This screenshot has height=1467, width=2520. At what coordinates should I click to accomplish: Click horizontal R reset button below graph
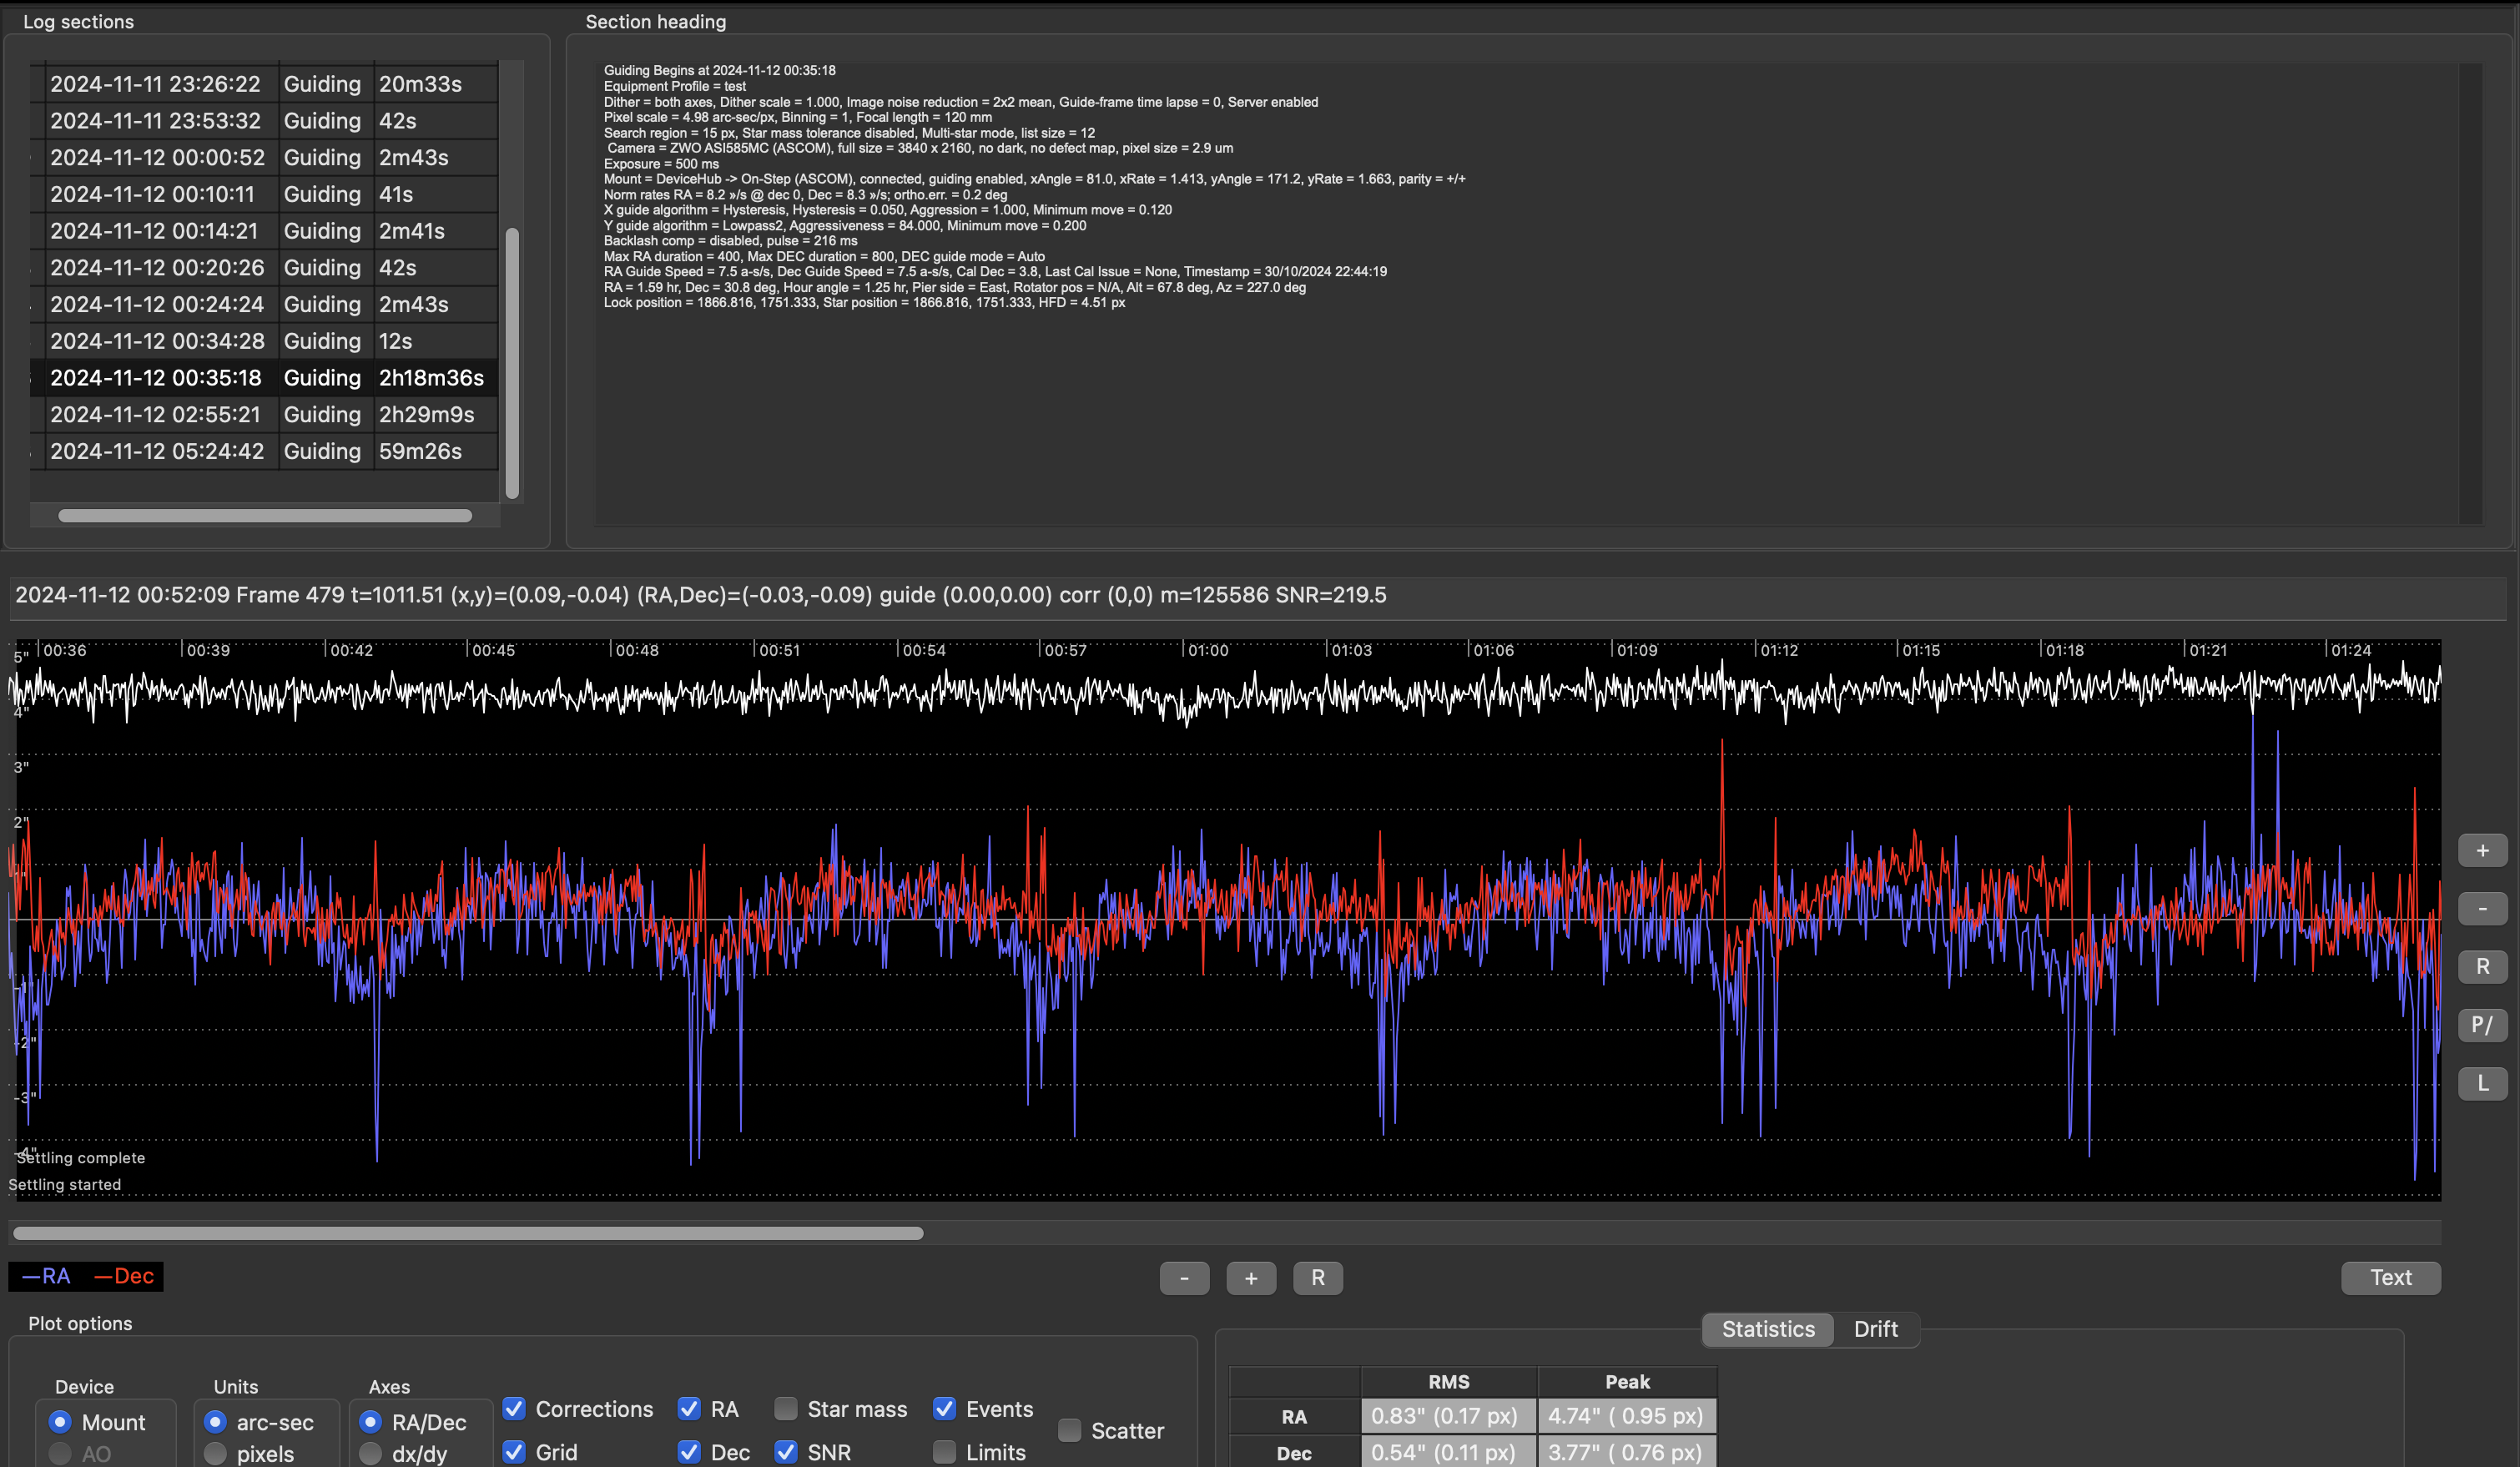click(1317, 1278)
